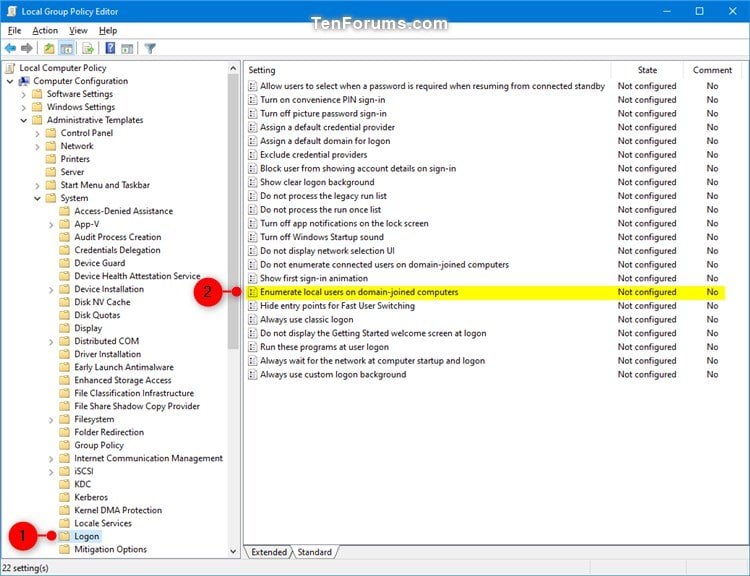Click the Forward arrow toolbar icon
750x576 pixels.
click(27, 48)
